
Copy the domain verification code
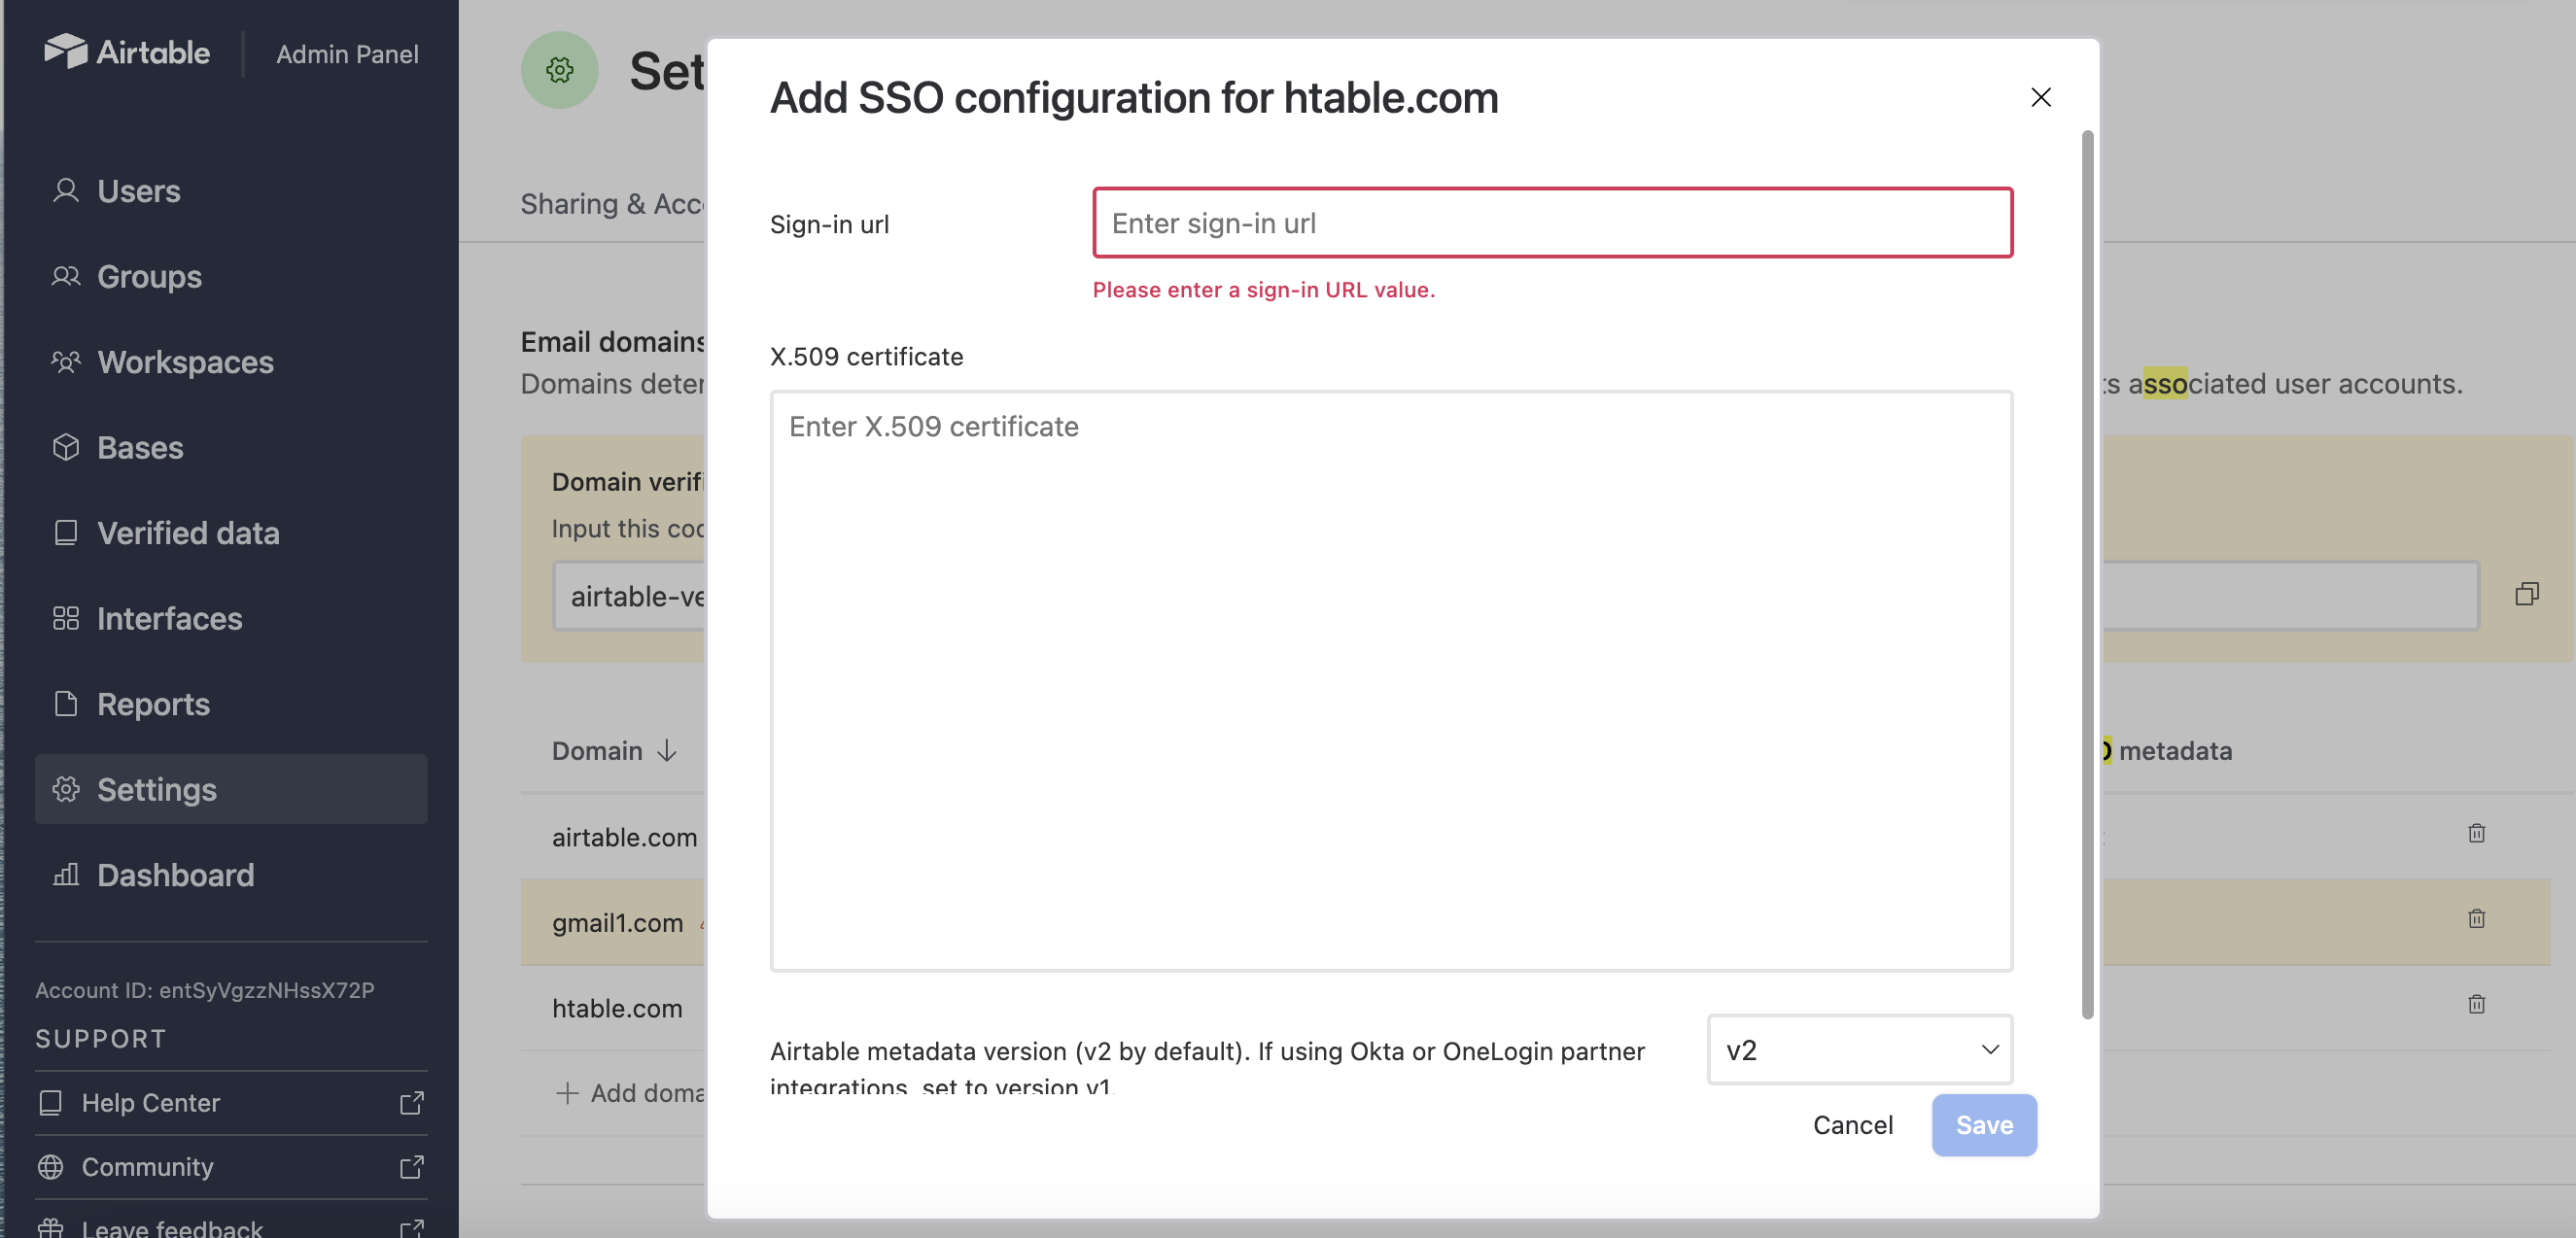pyautogui.click(x=2527, y=594)
